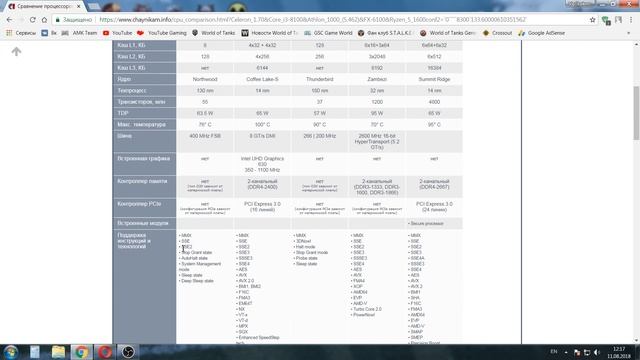
Task: Click the Zambezi core cell
Action: tap(377, 79)
